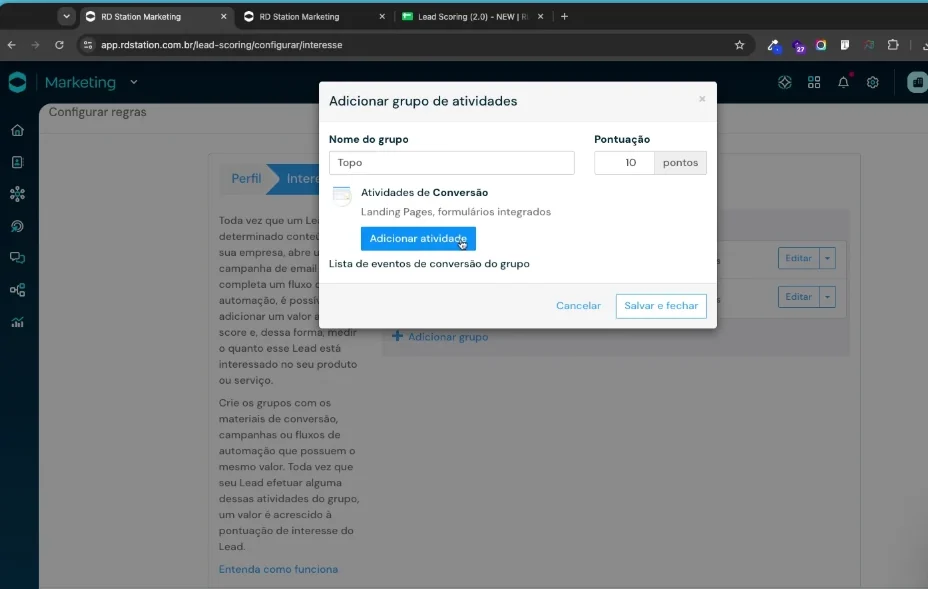This screenshot has height=589, width=928.
Task: Click the diamond badge icon in header
Action: point(785,82)
